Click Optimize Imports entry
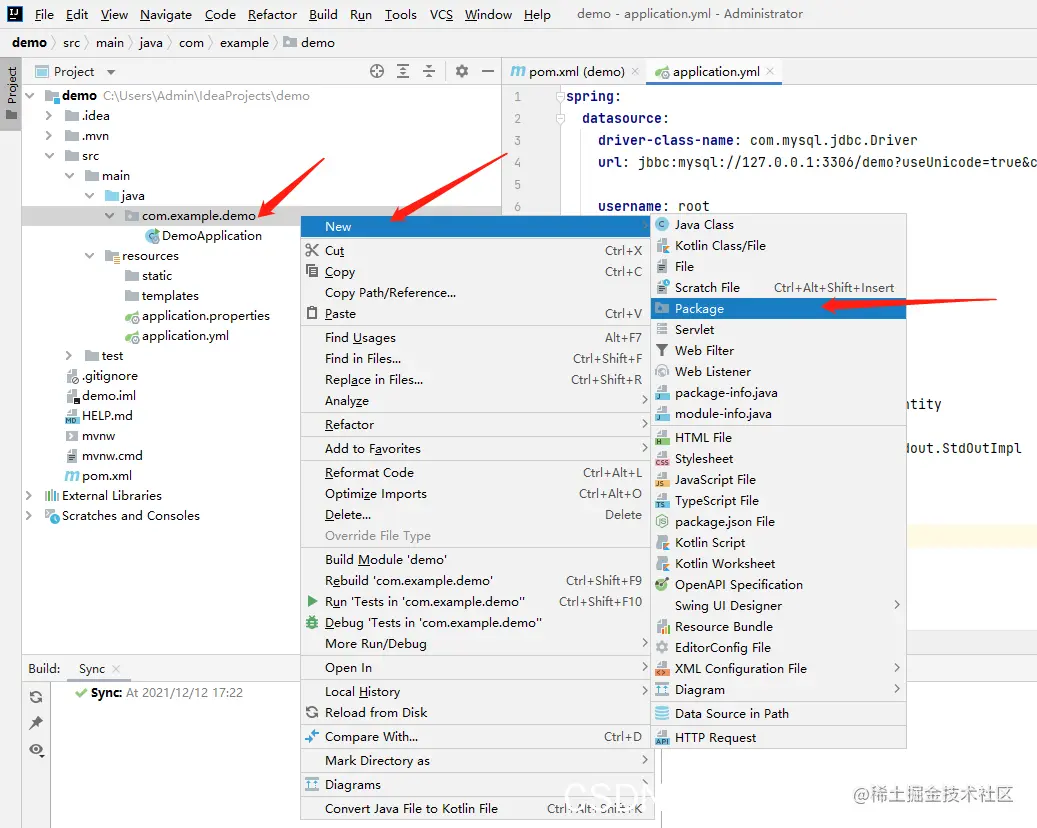The image size is (1037, 828). point(476,494)
